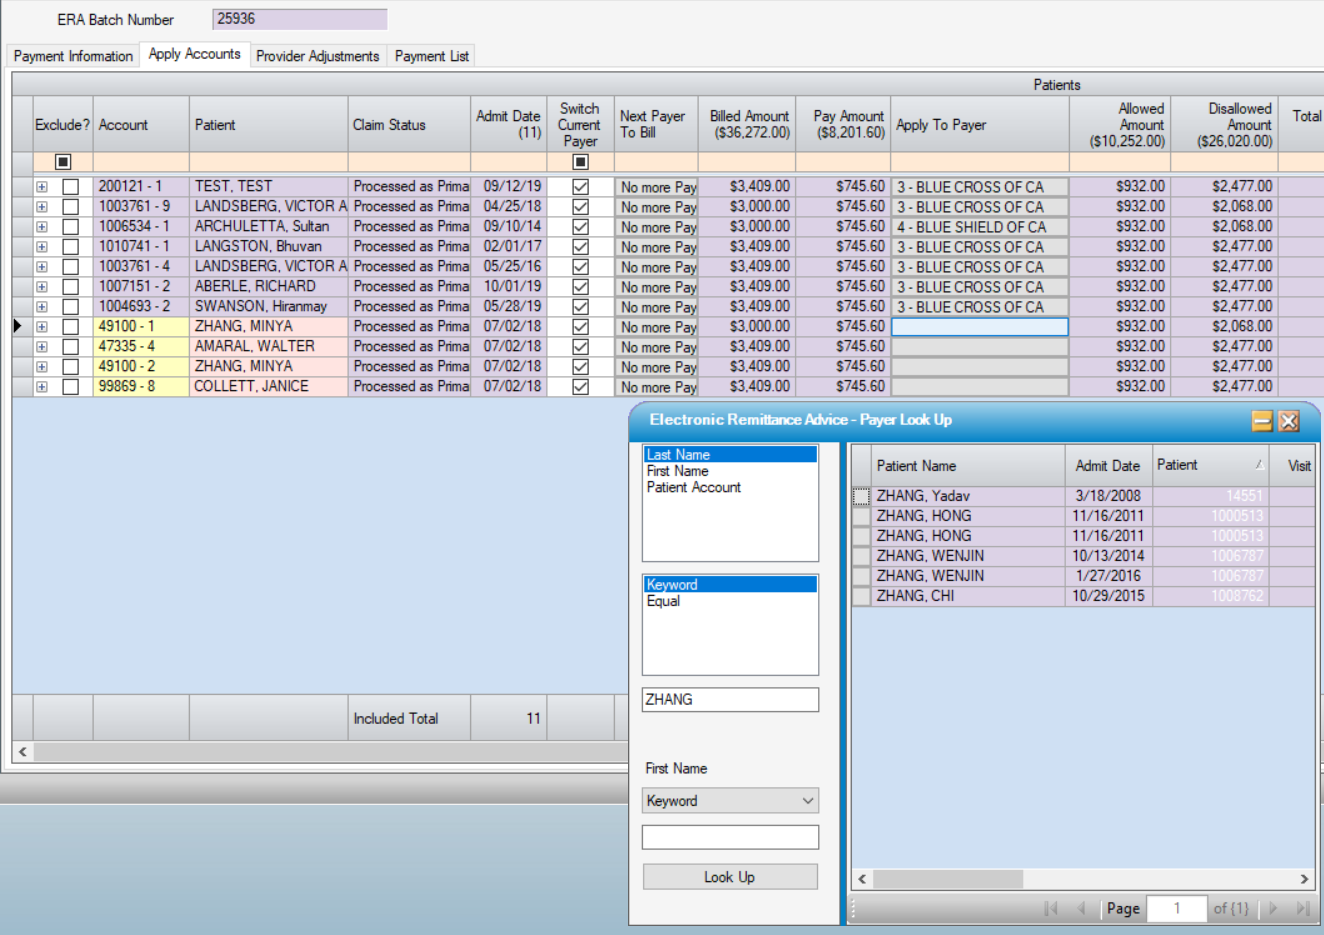
Task: Click No more Pay button for SWANSON row
Action: click(x=657, y=307)
